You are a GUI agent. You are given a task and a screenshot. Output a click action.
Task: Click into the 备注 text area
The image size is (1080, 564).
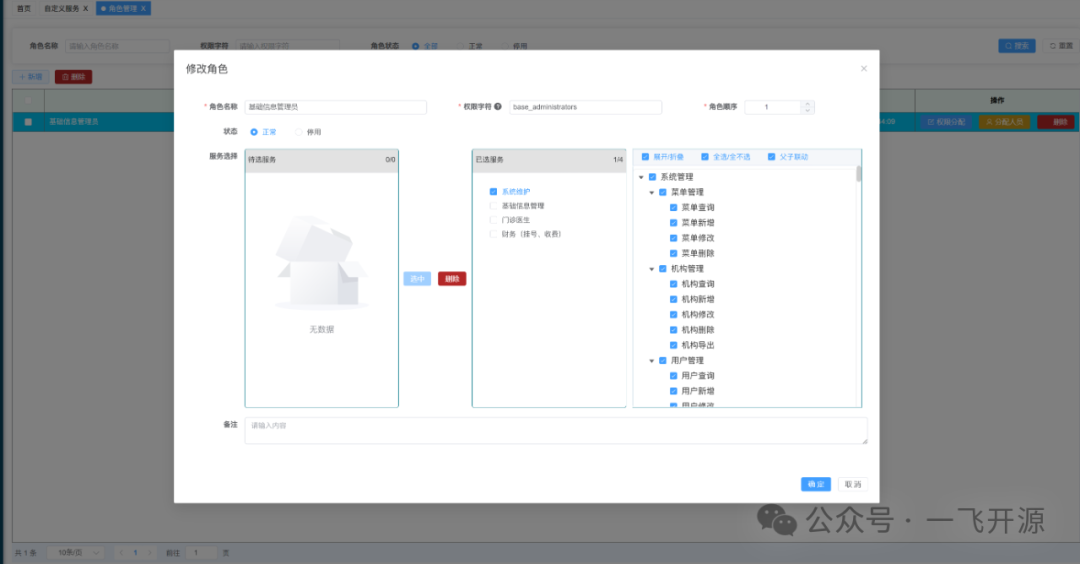(555, 431)
